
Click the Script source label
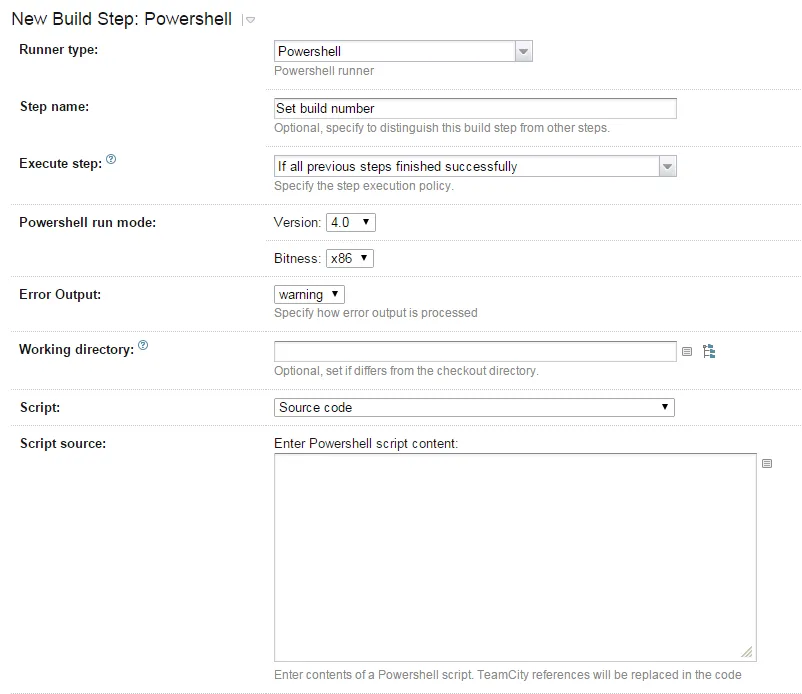62,443
